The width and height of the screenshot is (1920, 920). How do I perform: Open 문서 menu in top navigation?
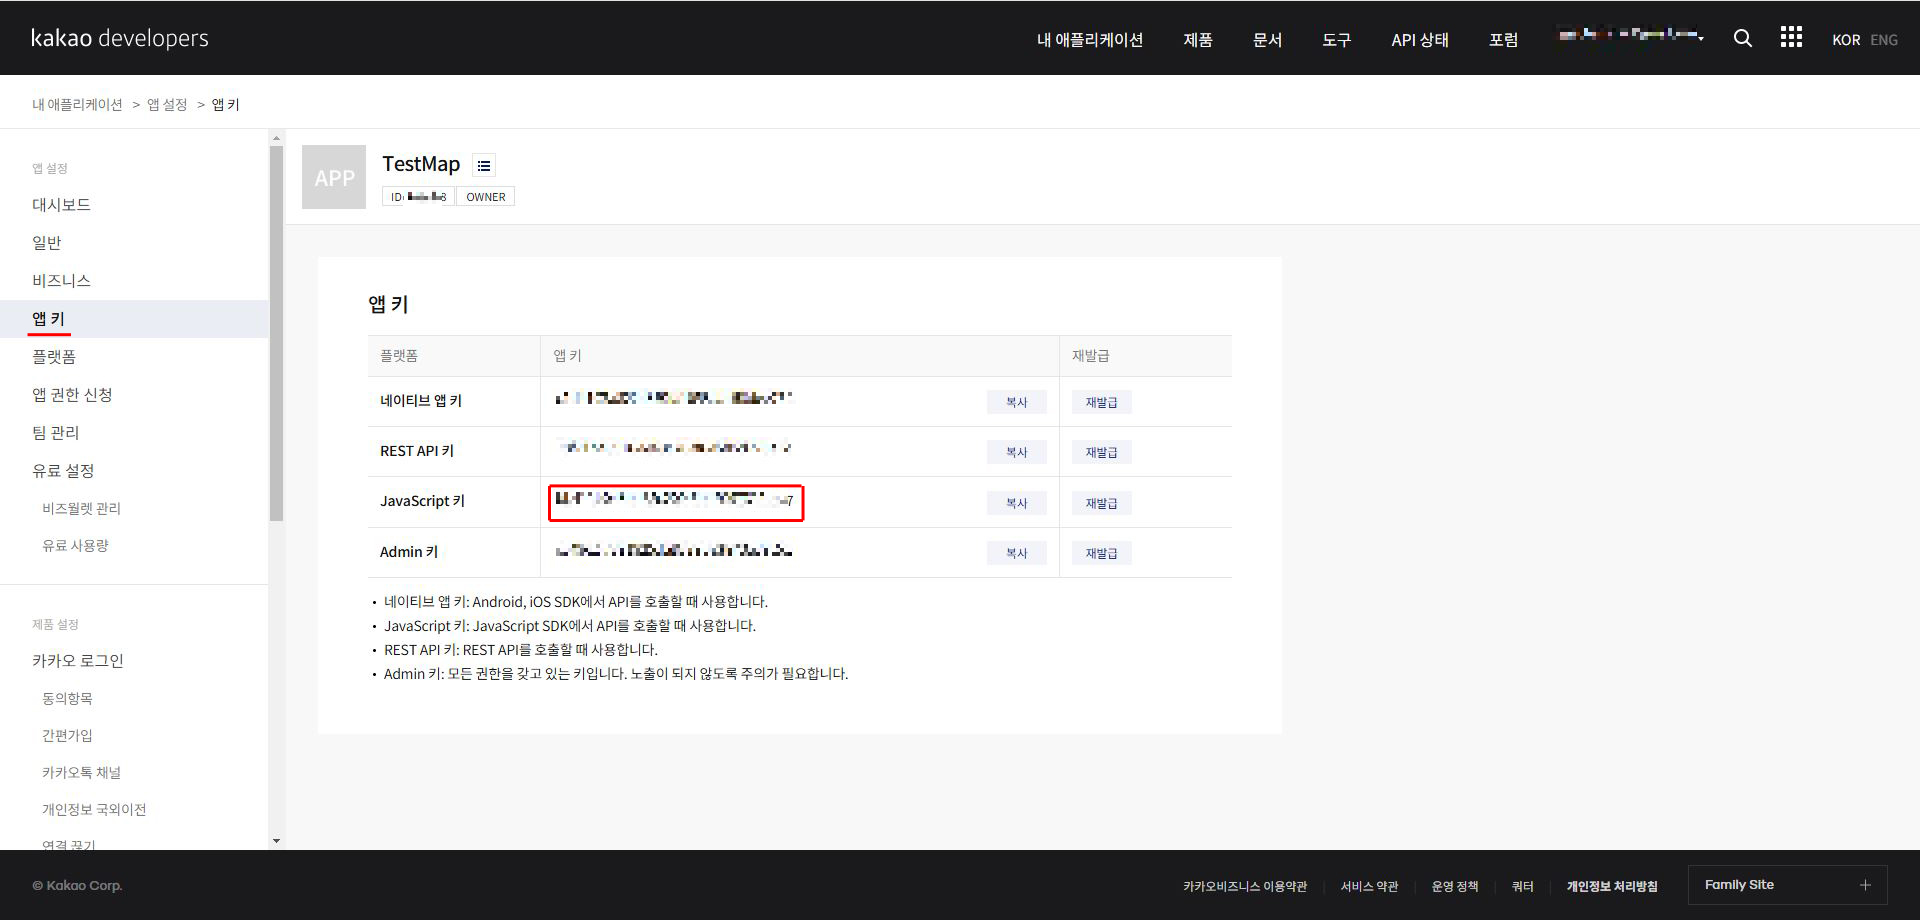coord(1267,40)
